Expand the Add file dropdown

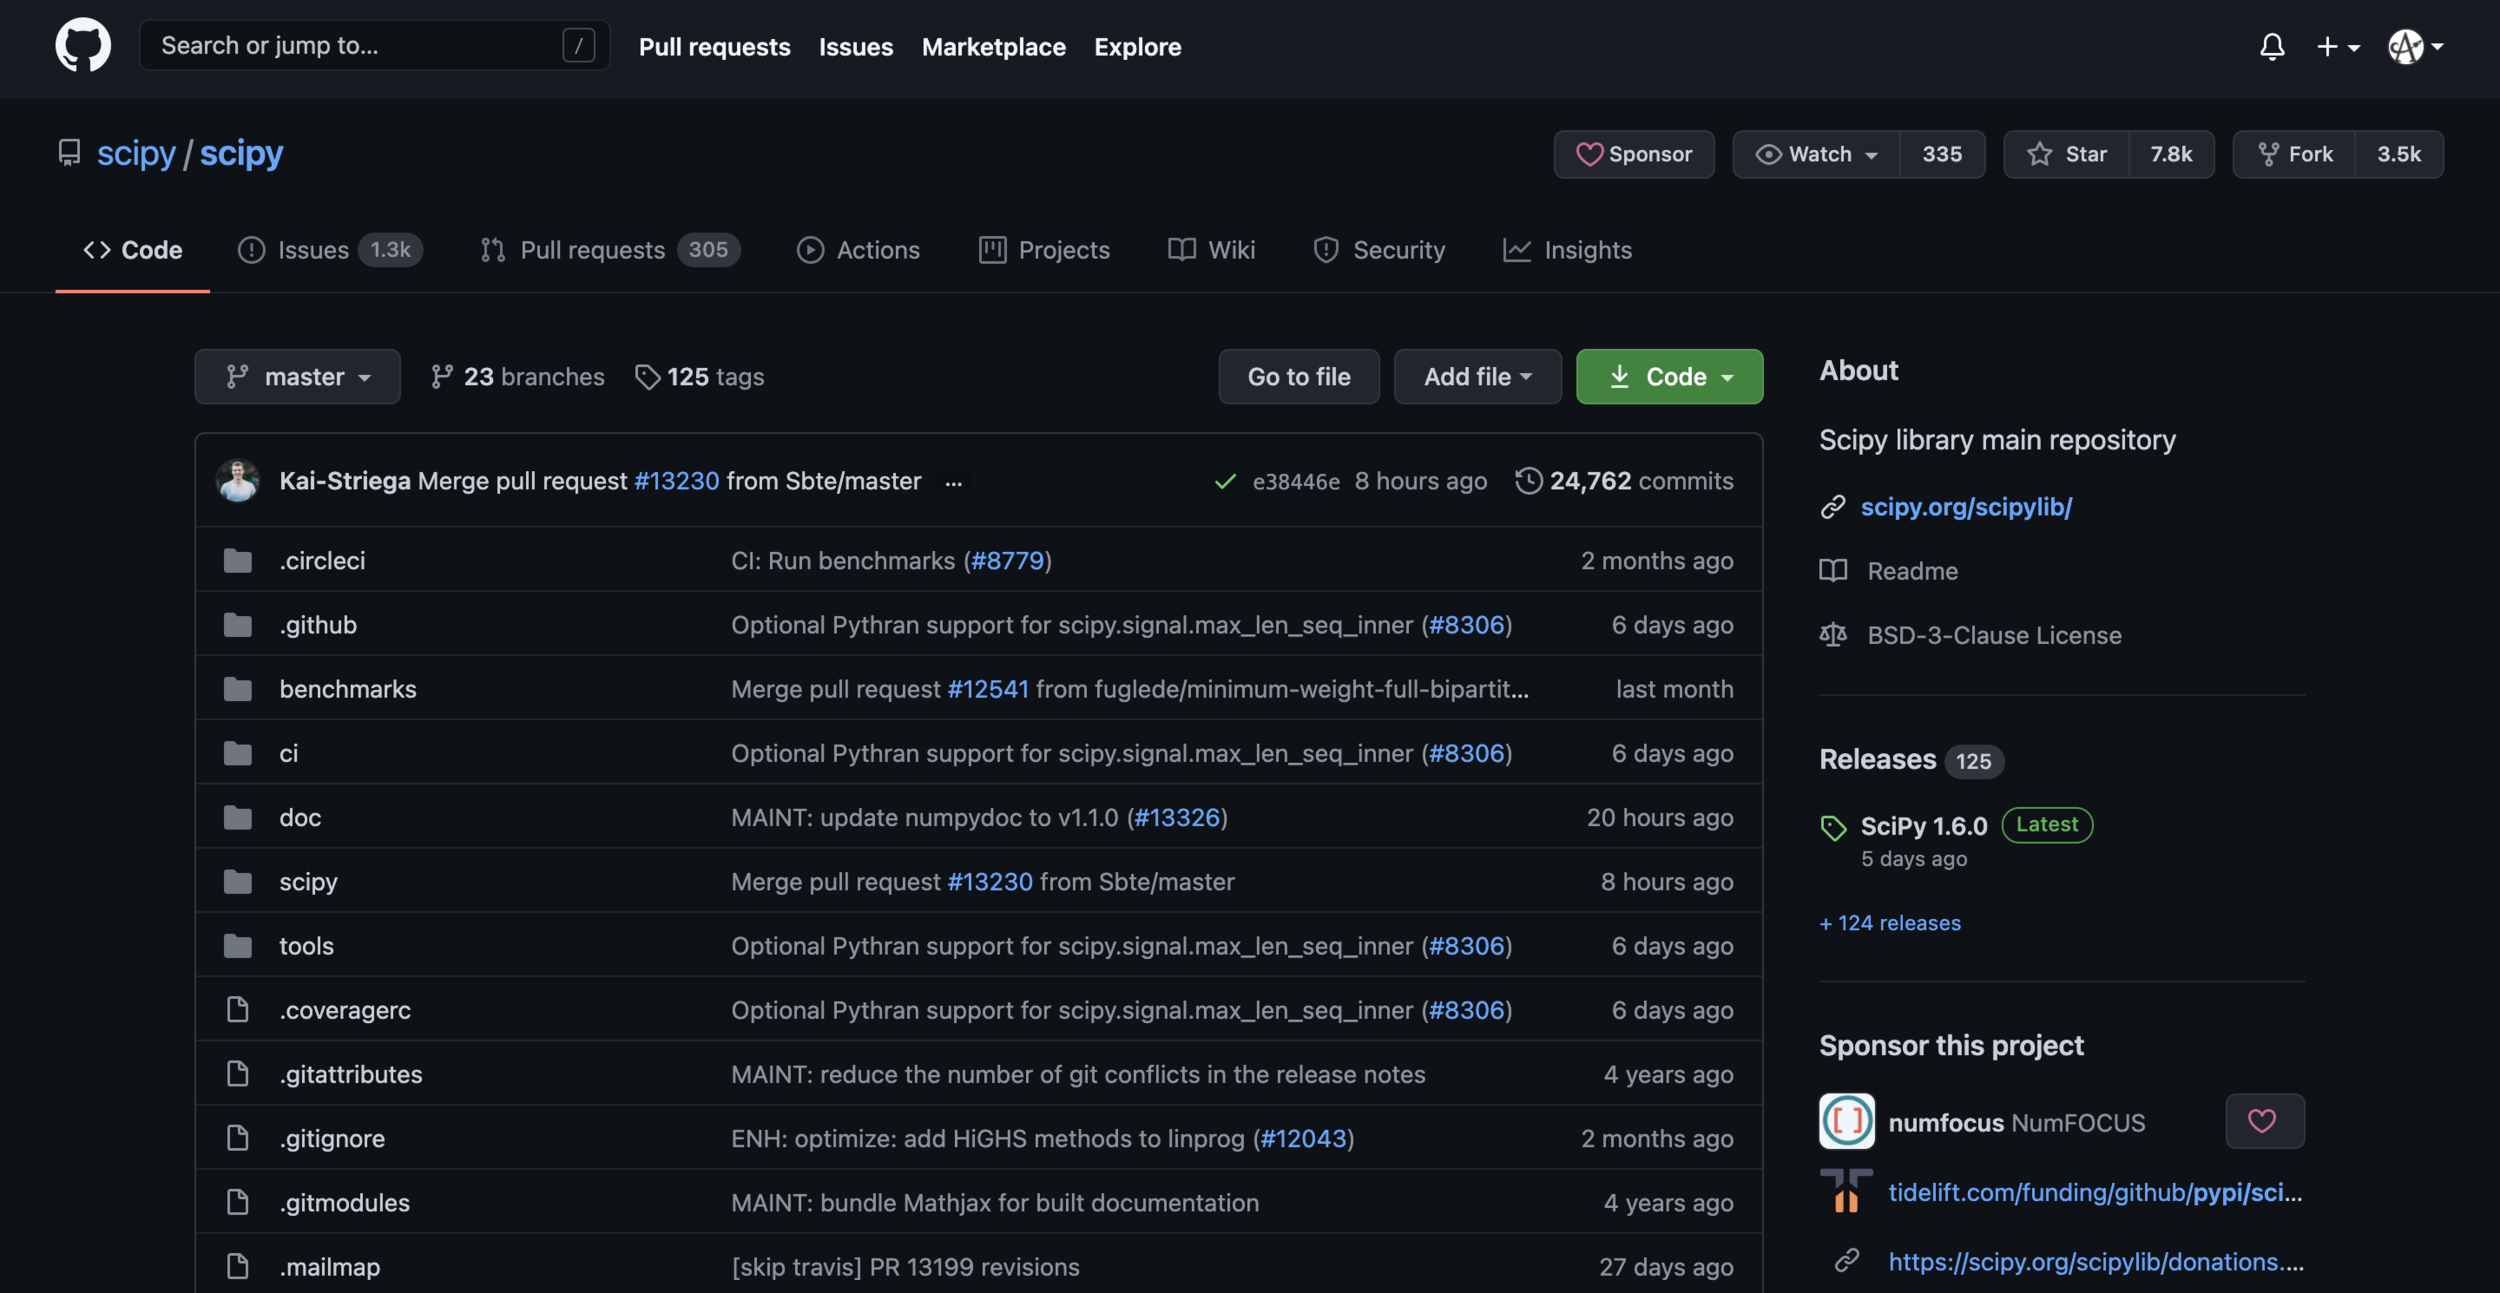[1477, 377]
